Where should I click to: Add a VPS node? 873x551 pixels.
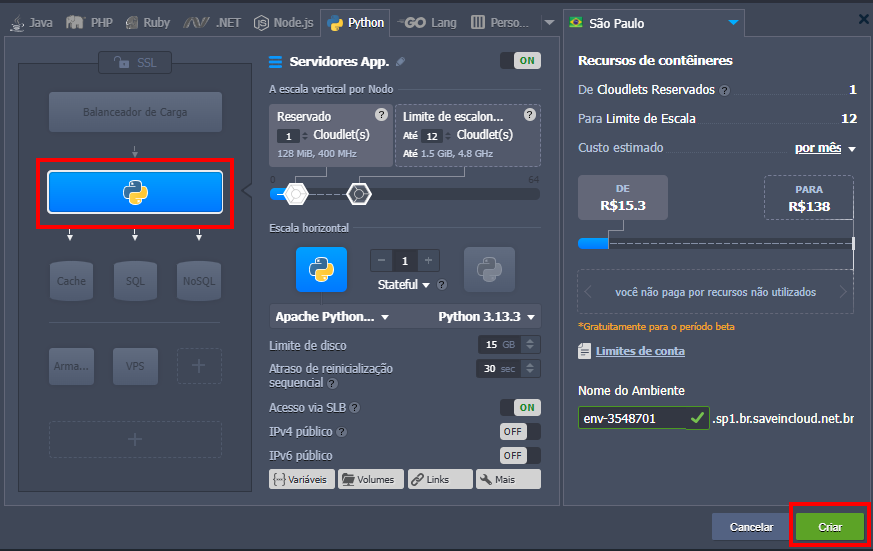(x=135, y=366)
